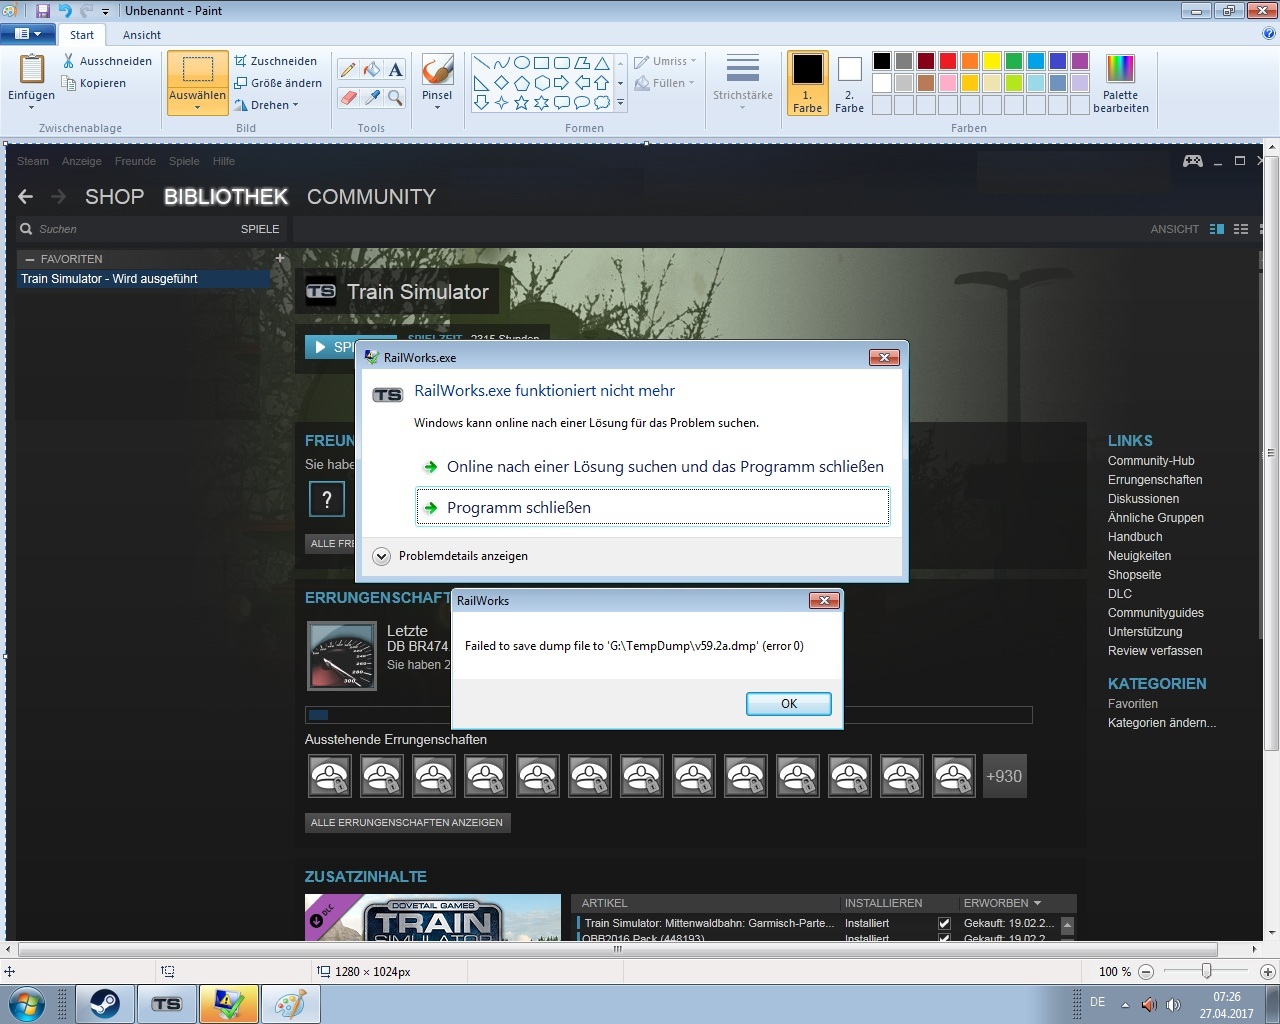Select Train Simulator in the Steam library list
This screenshot has height=1024, width=1280.
pos(144,279)
